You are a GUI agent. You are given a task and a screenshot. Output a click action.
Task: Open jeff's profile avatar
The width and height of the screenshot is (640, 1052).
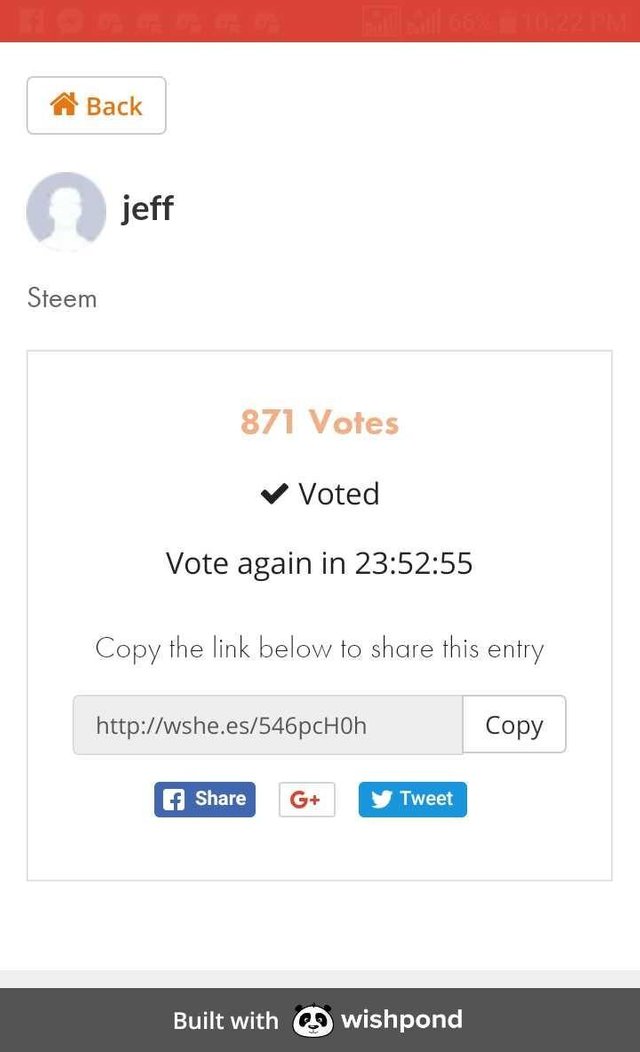coord(66,211)
